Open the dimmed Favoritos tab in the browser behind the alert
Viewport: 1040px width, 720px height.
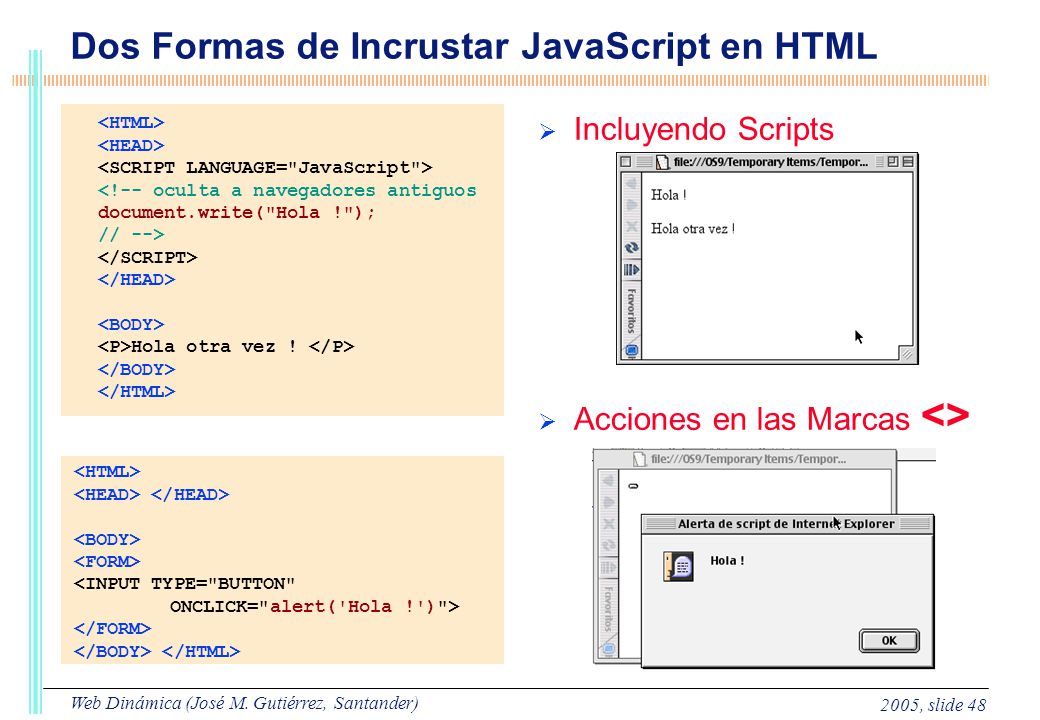pos(608,608)
